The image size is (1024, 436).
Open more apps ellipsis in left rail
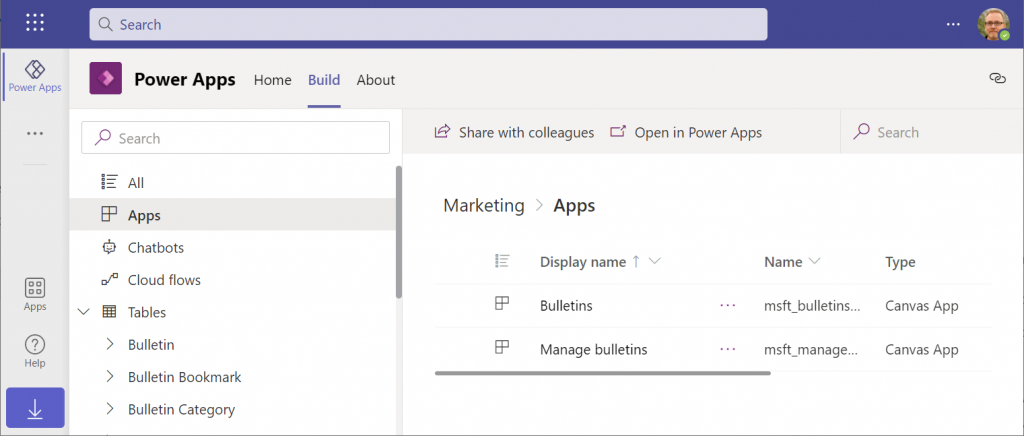[x=35, y=134]
